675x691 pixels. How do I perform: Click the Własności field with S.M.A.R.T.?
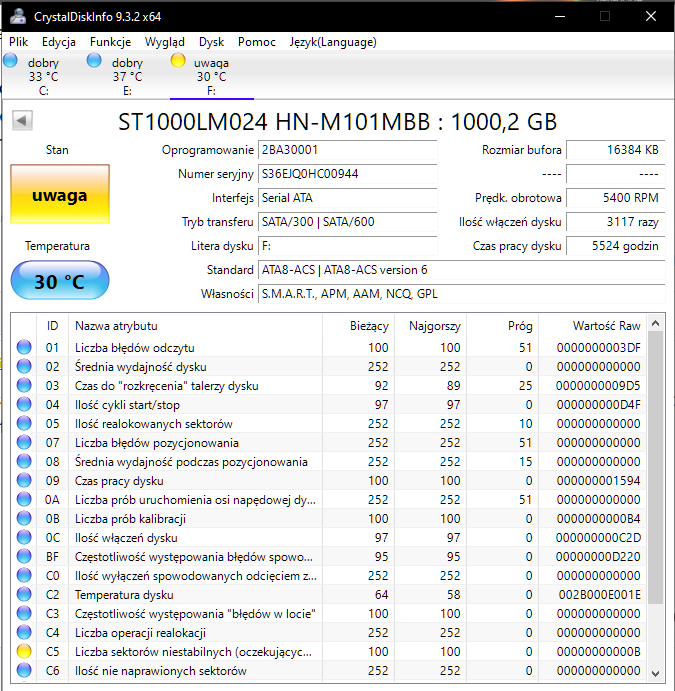tap(462, 293)
